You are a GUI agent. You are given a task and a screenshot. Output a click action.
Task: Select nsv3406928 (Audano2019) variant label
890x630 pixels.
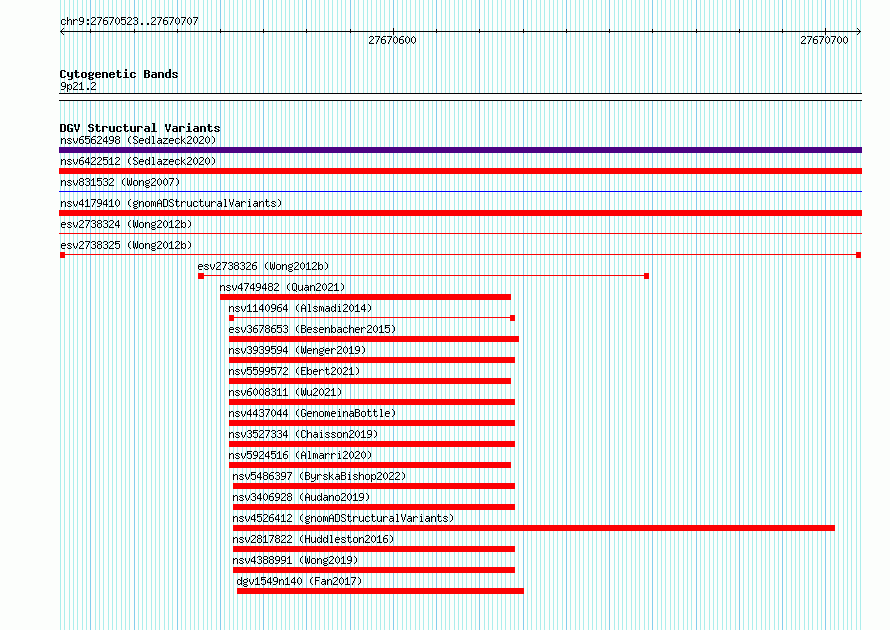point(301,497)
